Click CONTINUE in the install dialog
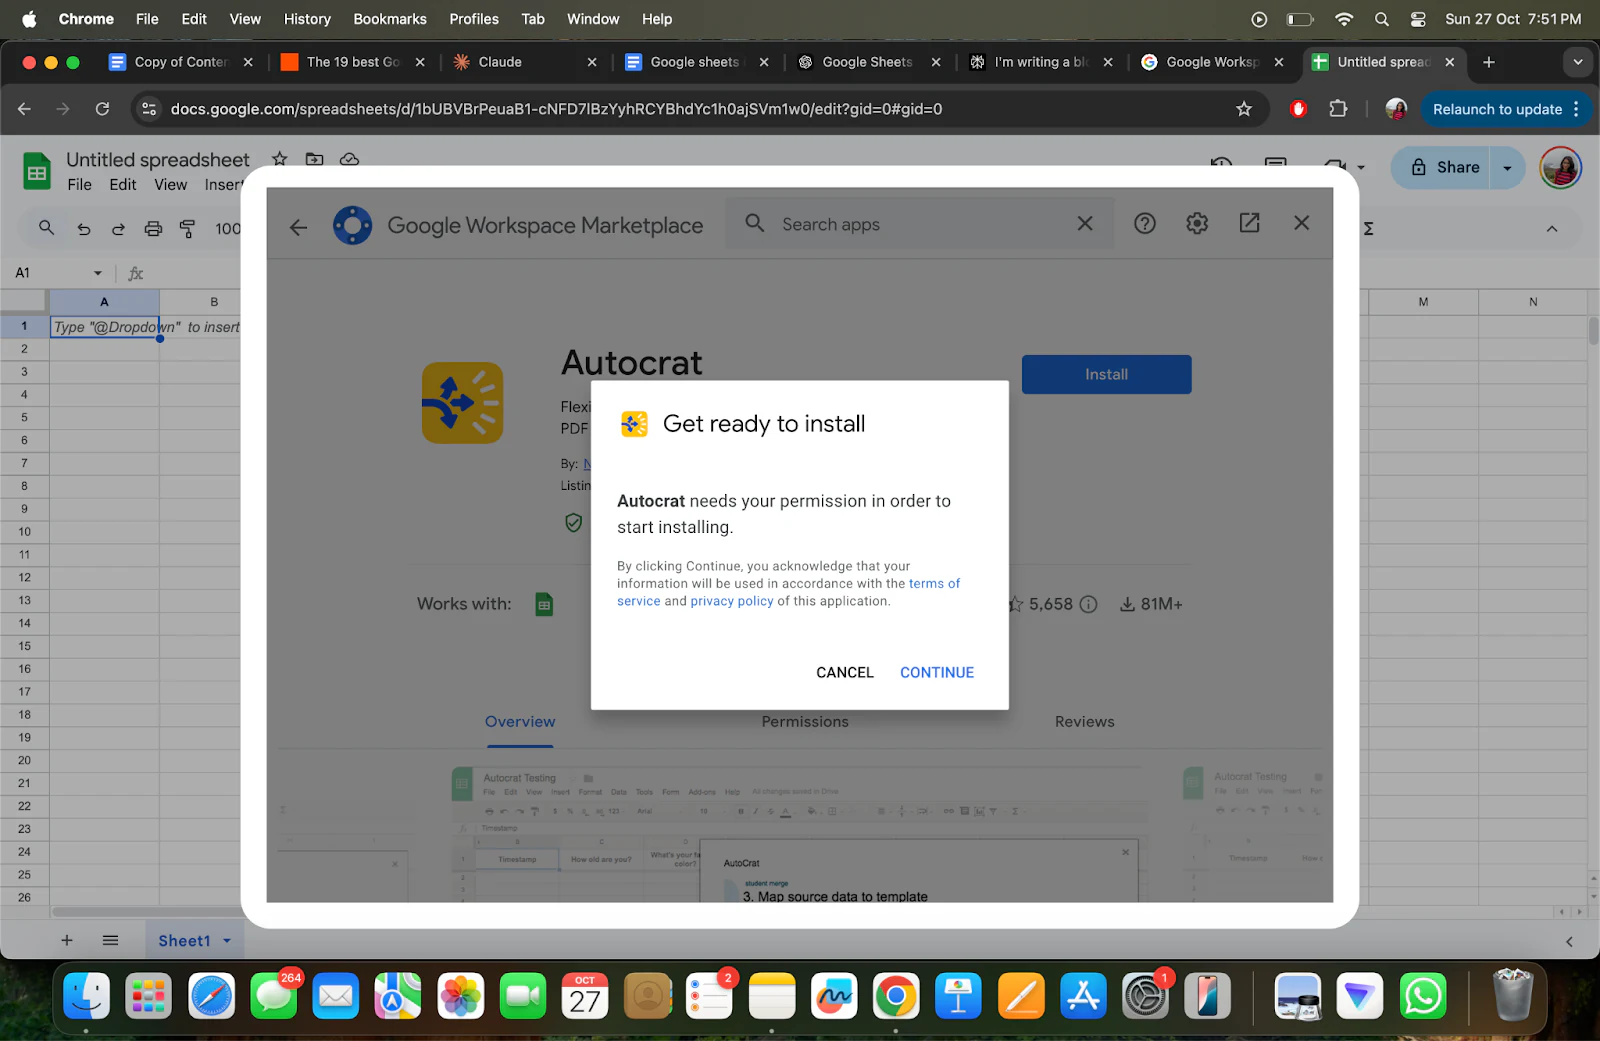Screen dimensions: 1600x1041 coord(936,672)
